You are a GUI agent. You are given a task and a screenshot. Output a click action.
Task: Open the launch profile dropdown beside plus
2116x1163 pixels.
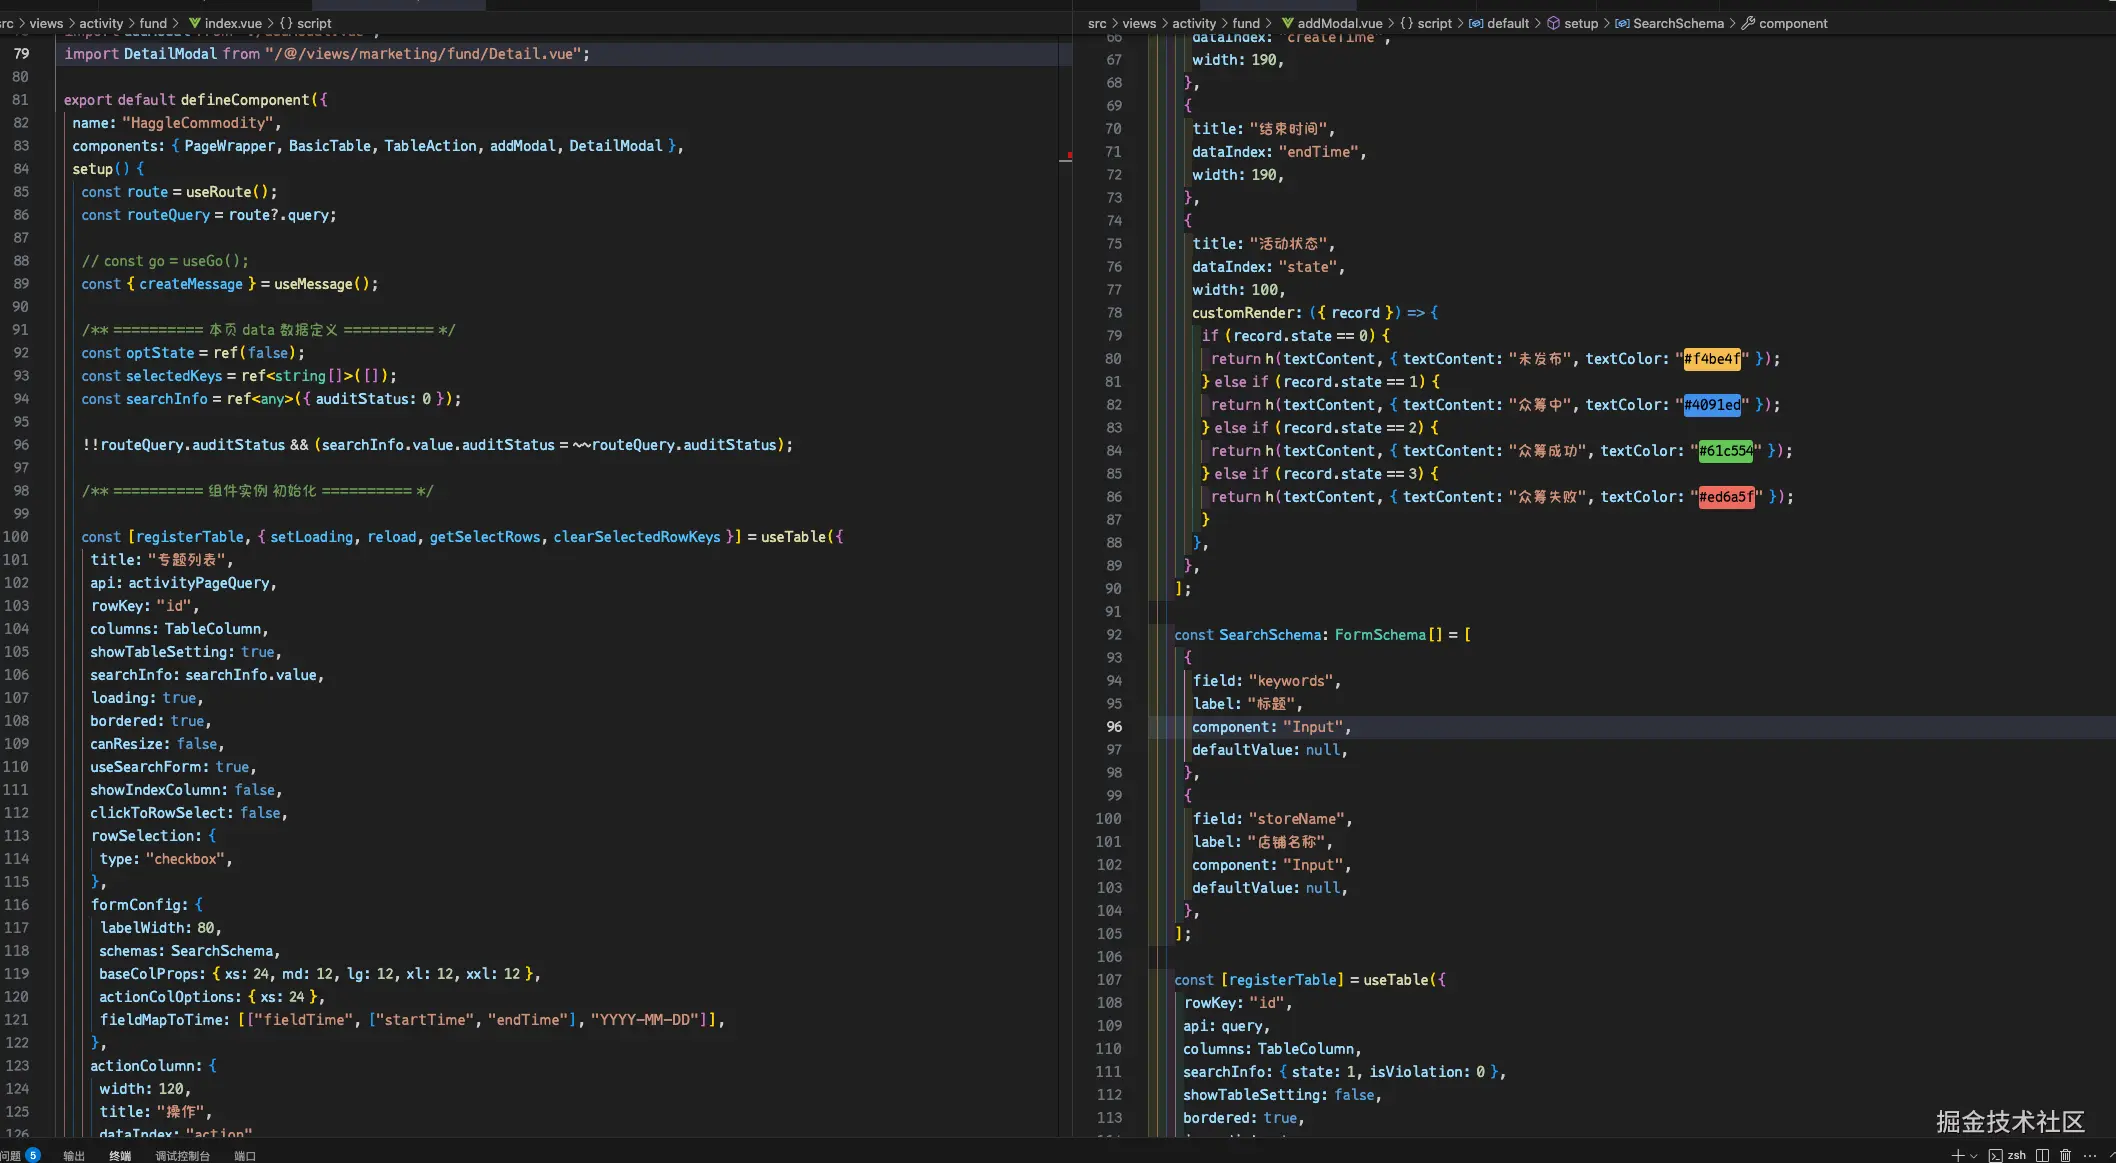point(1973,1156)
